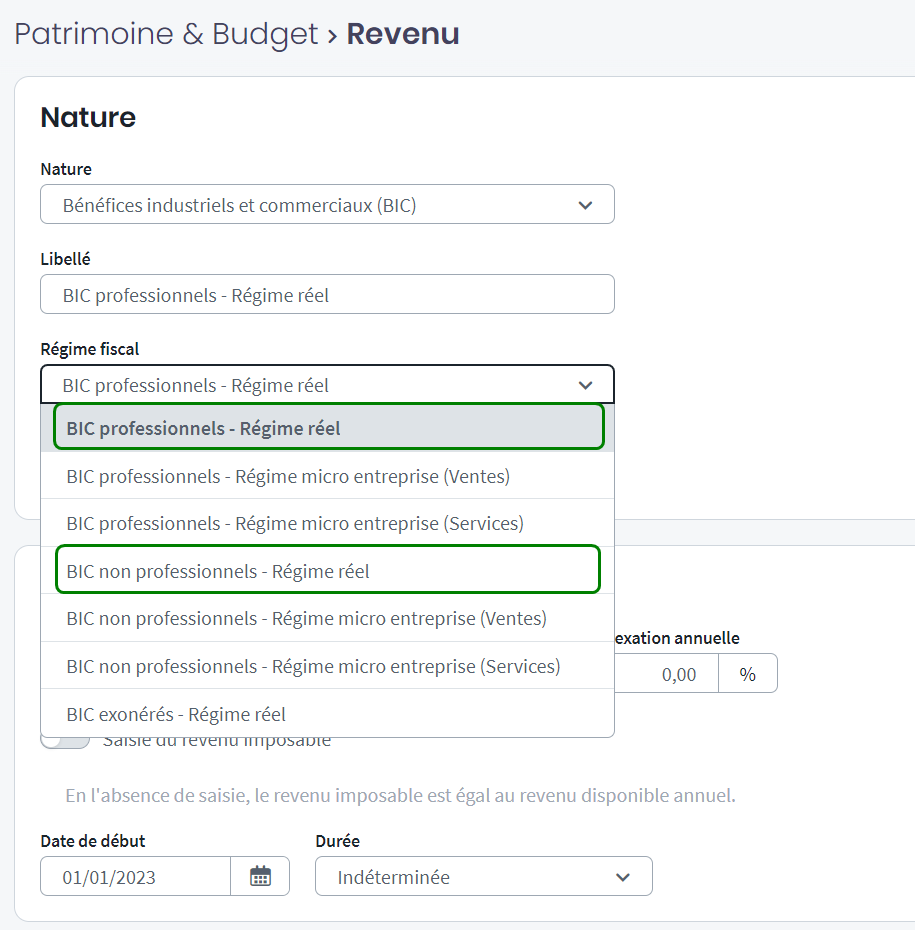Image resolution: width=915 pixels, height=930 pixels.
Task: Click the Revenu breadcrumb title
Action: tap(402, 34)
